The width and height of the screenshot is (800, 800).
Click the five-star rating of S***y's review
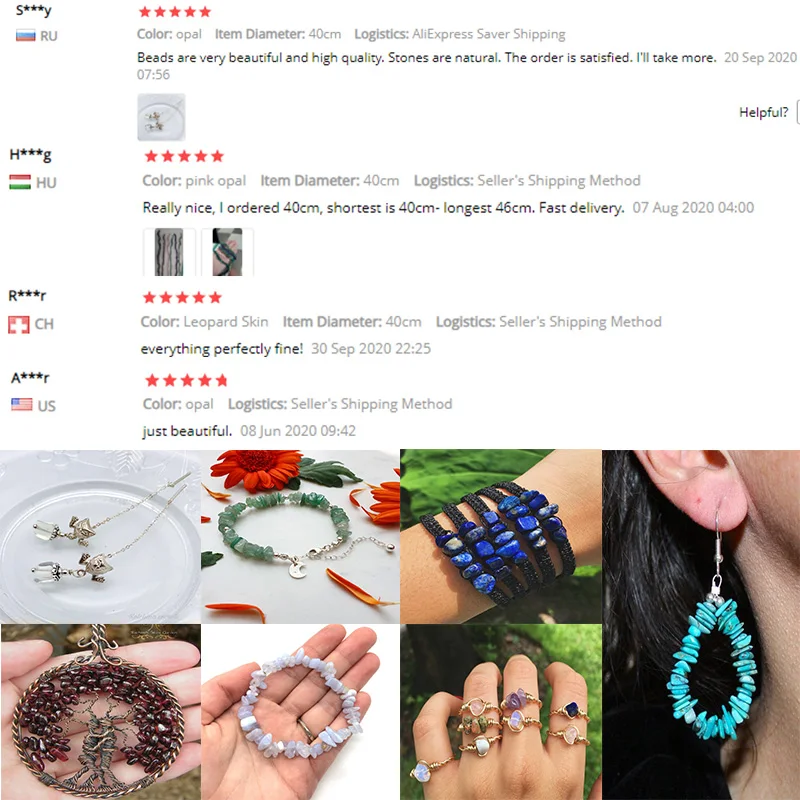[175, 12]
